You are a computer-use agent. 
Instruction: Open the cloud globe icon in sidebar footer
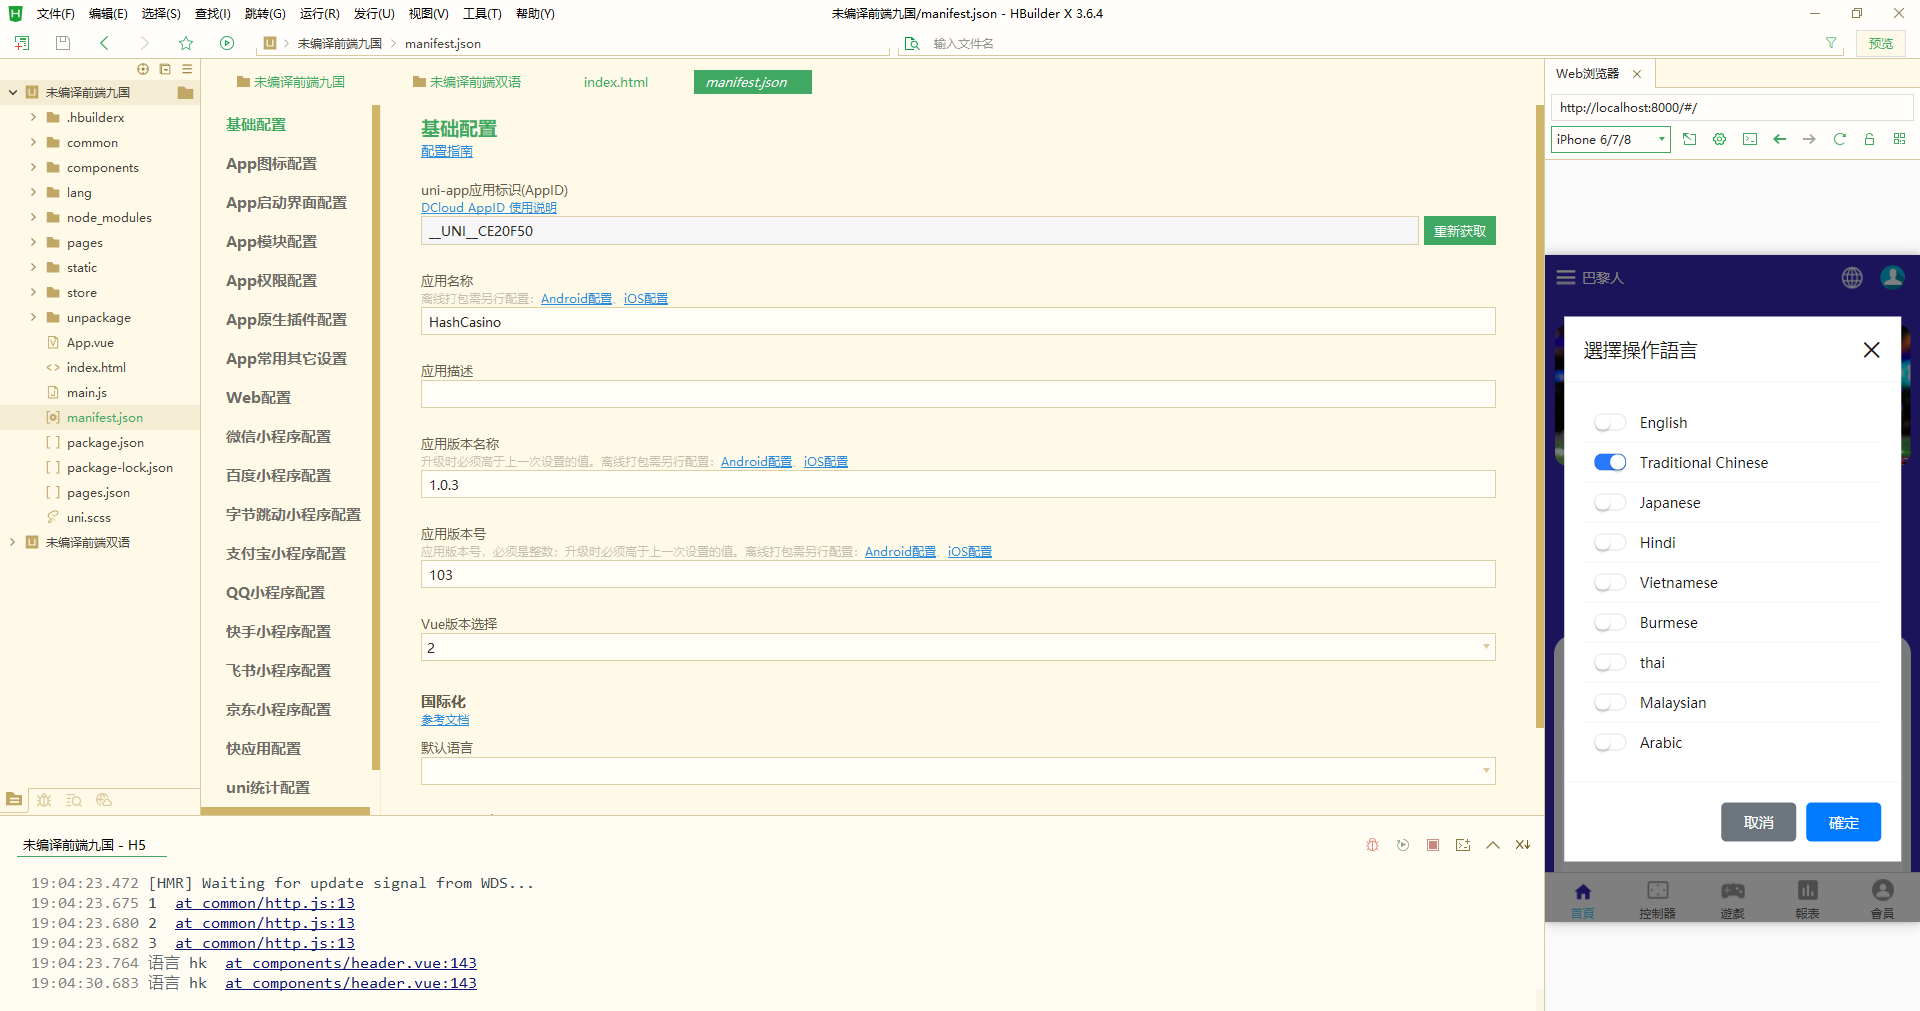[x=104, y=800]
